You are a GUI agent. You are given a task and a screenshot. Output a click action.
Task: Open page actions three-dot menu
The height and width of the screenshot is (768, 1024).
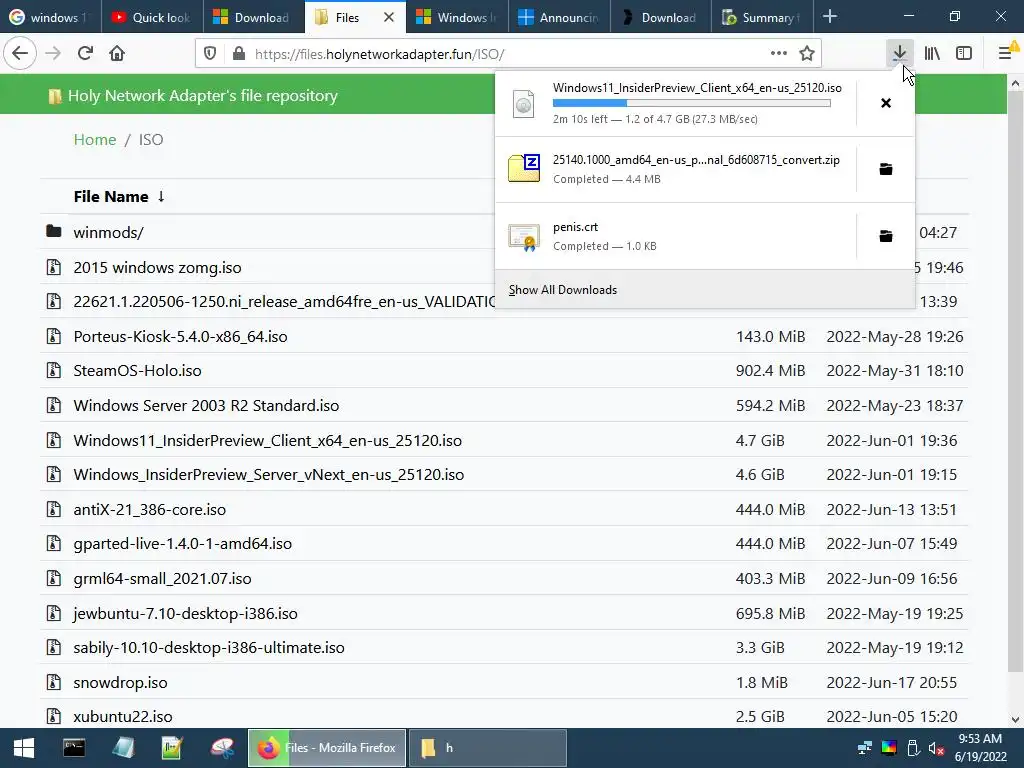coord(778,54)
